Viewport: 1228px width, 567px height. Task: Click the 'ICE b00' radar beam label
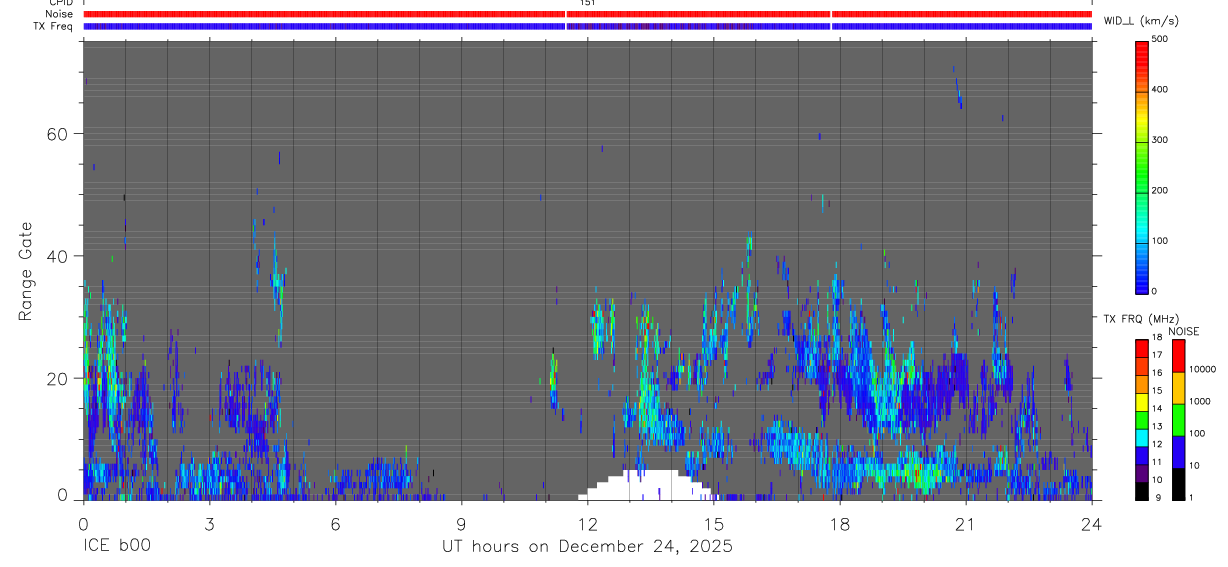click(x=118, y=547)
